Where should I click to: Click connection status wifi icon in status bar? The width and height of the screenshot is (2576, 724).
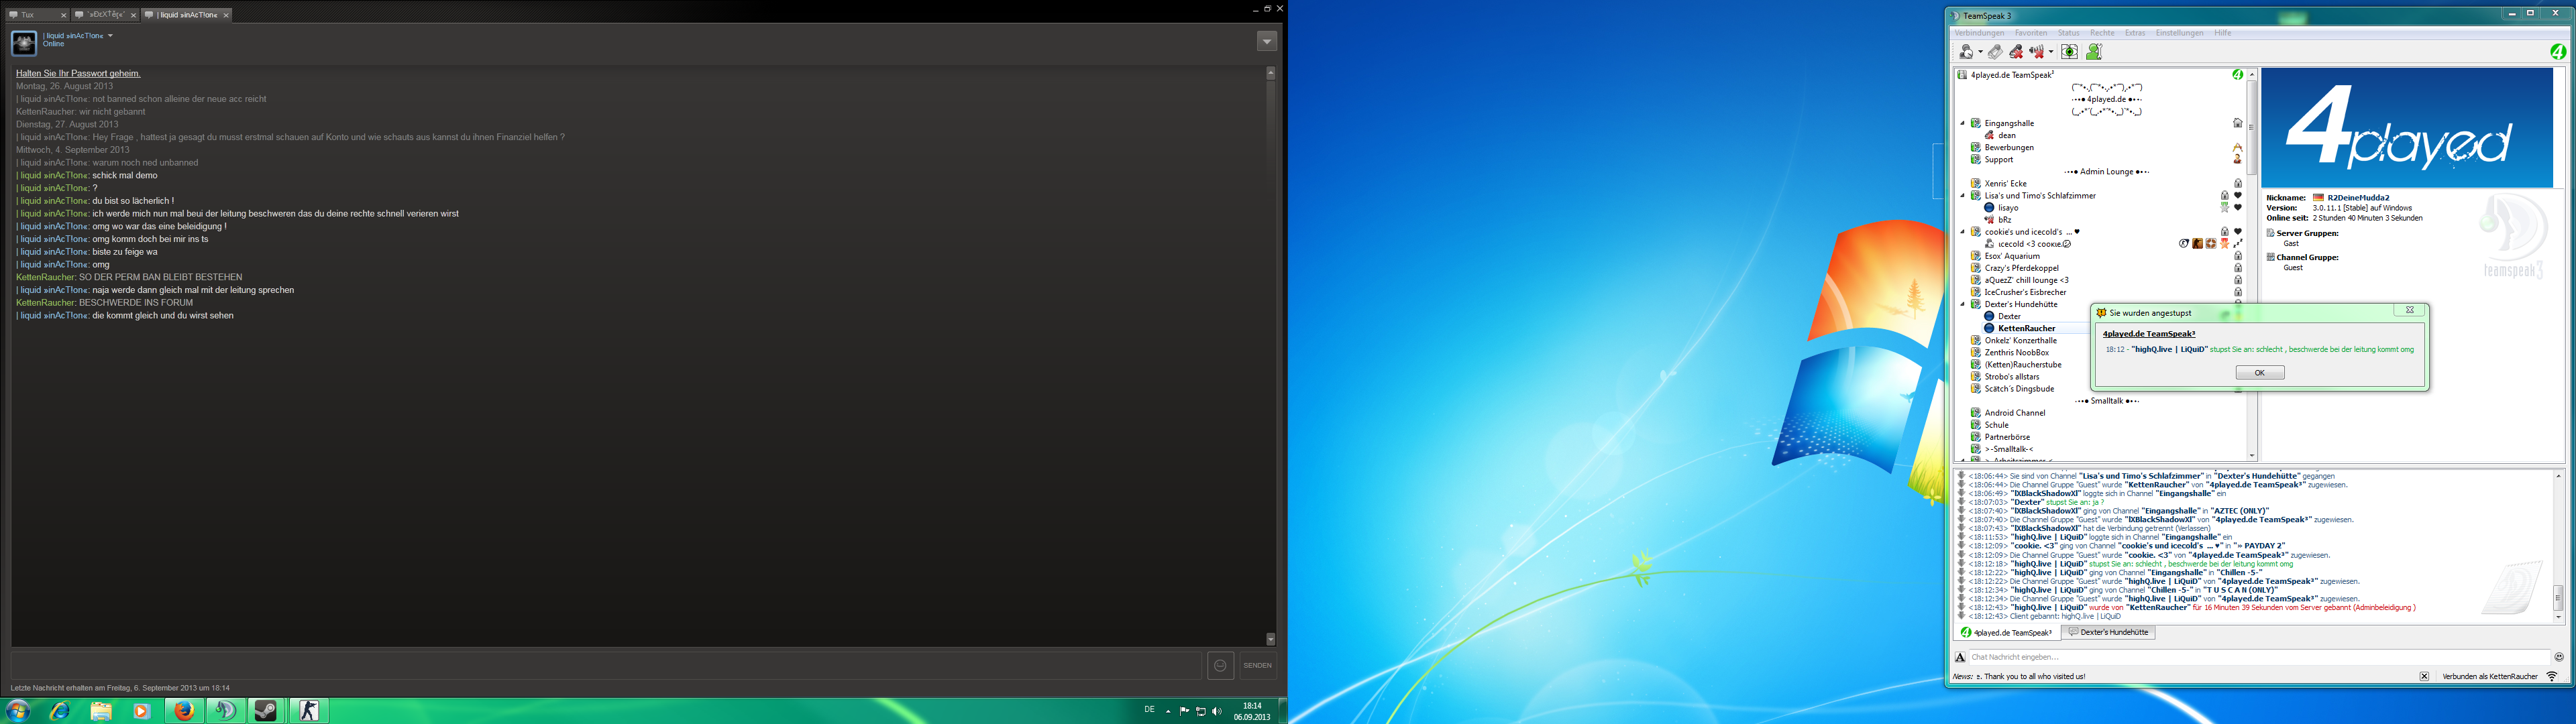(x=2552, y=677)
